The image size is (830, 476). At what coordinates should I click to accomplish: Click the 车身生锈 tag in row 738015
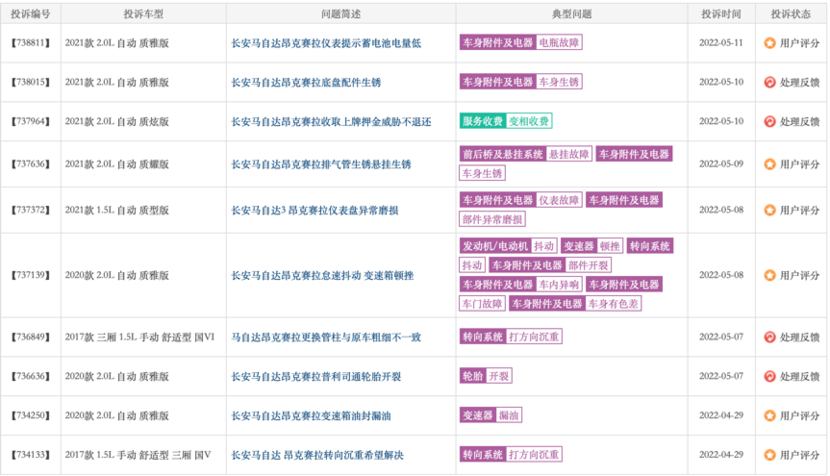pyautogui.click(x=559, y=82)
